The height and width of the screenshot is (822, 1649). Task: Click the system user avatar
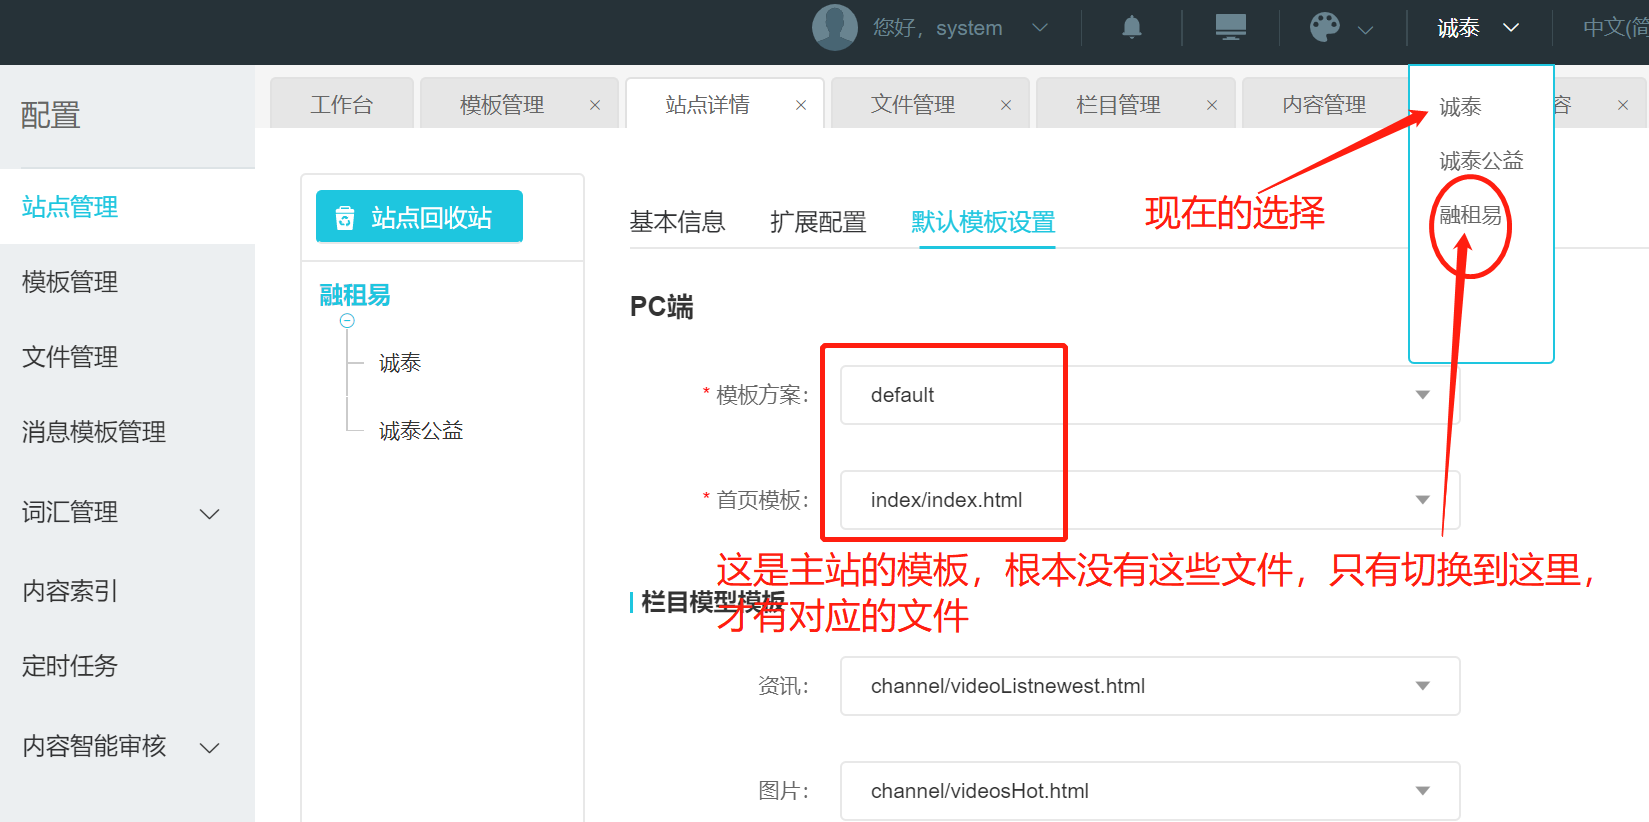click(834, 27)
